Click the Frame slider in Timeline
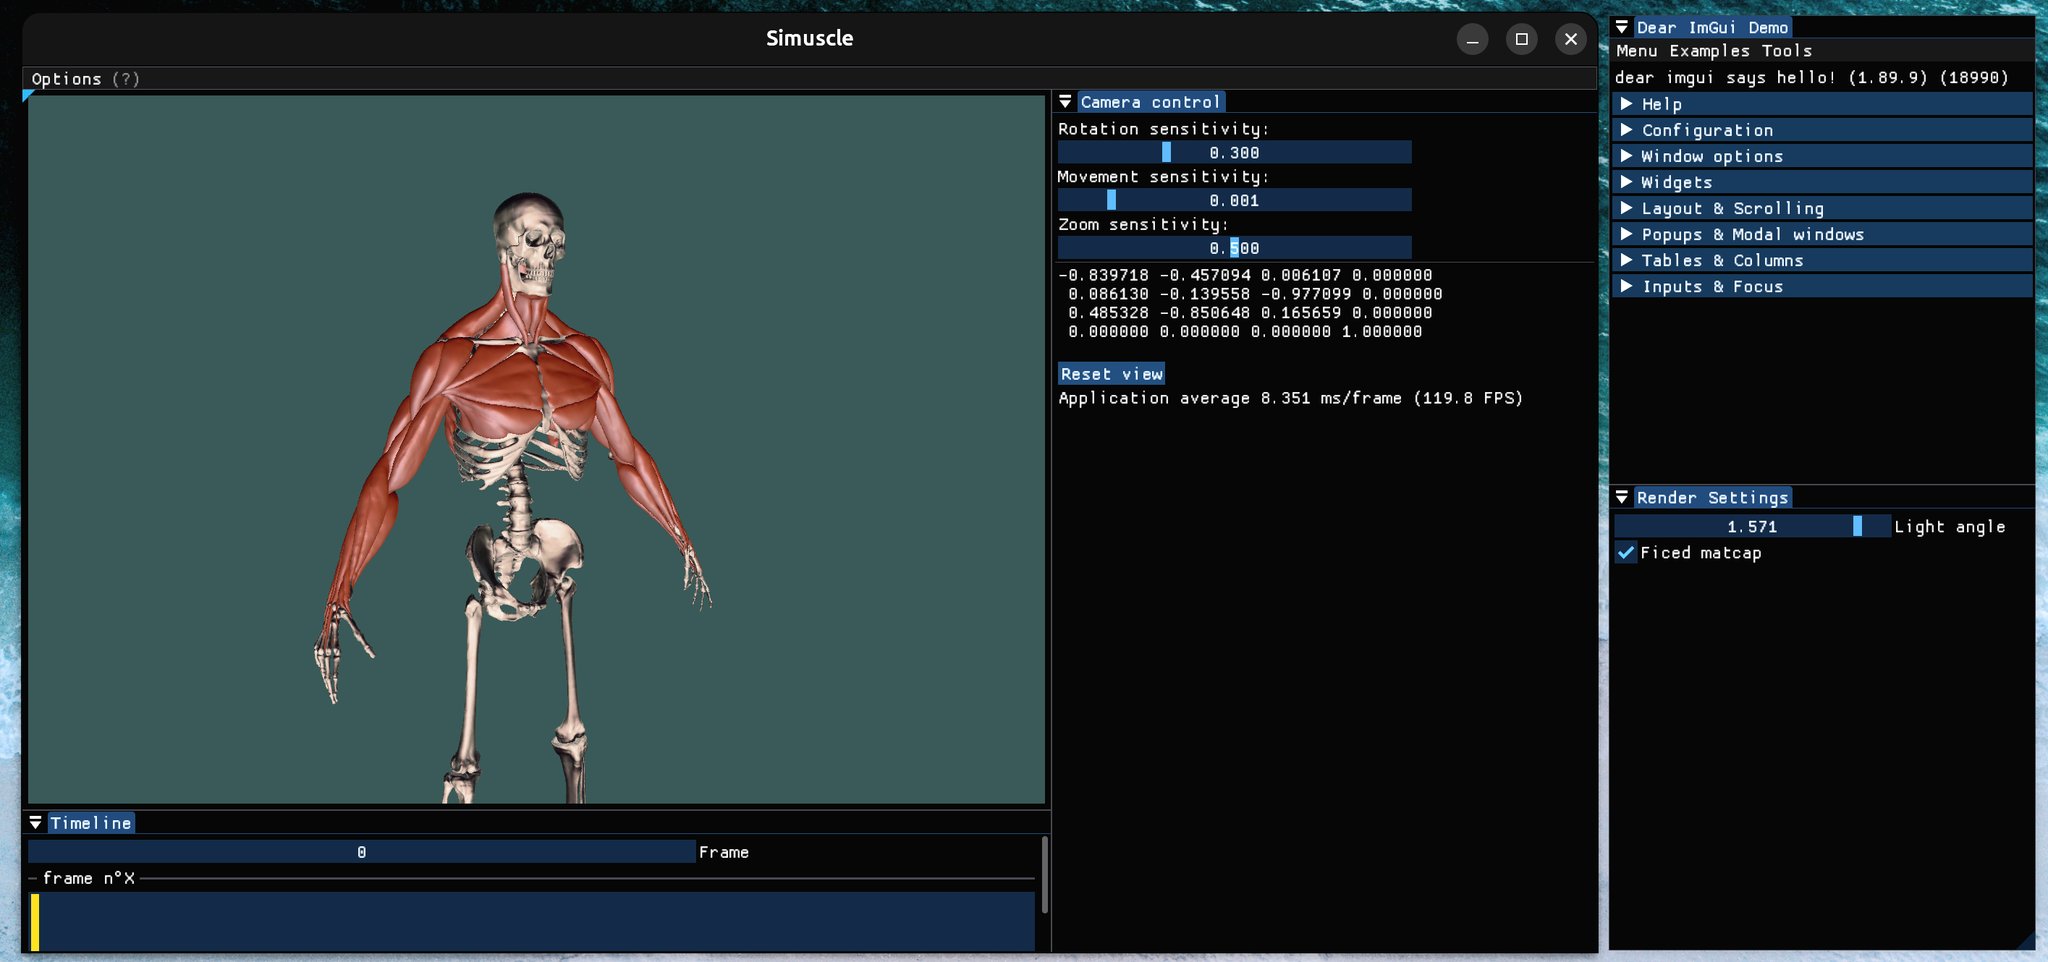2048x962 pixels. pyautogui.click(x=362, y=852)
